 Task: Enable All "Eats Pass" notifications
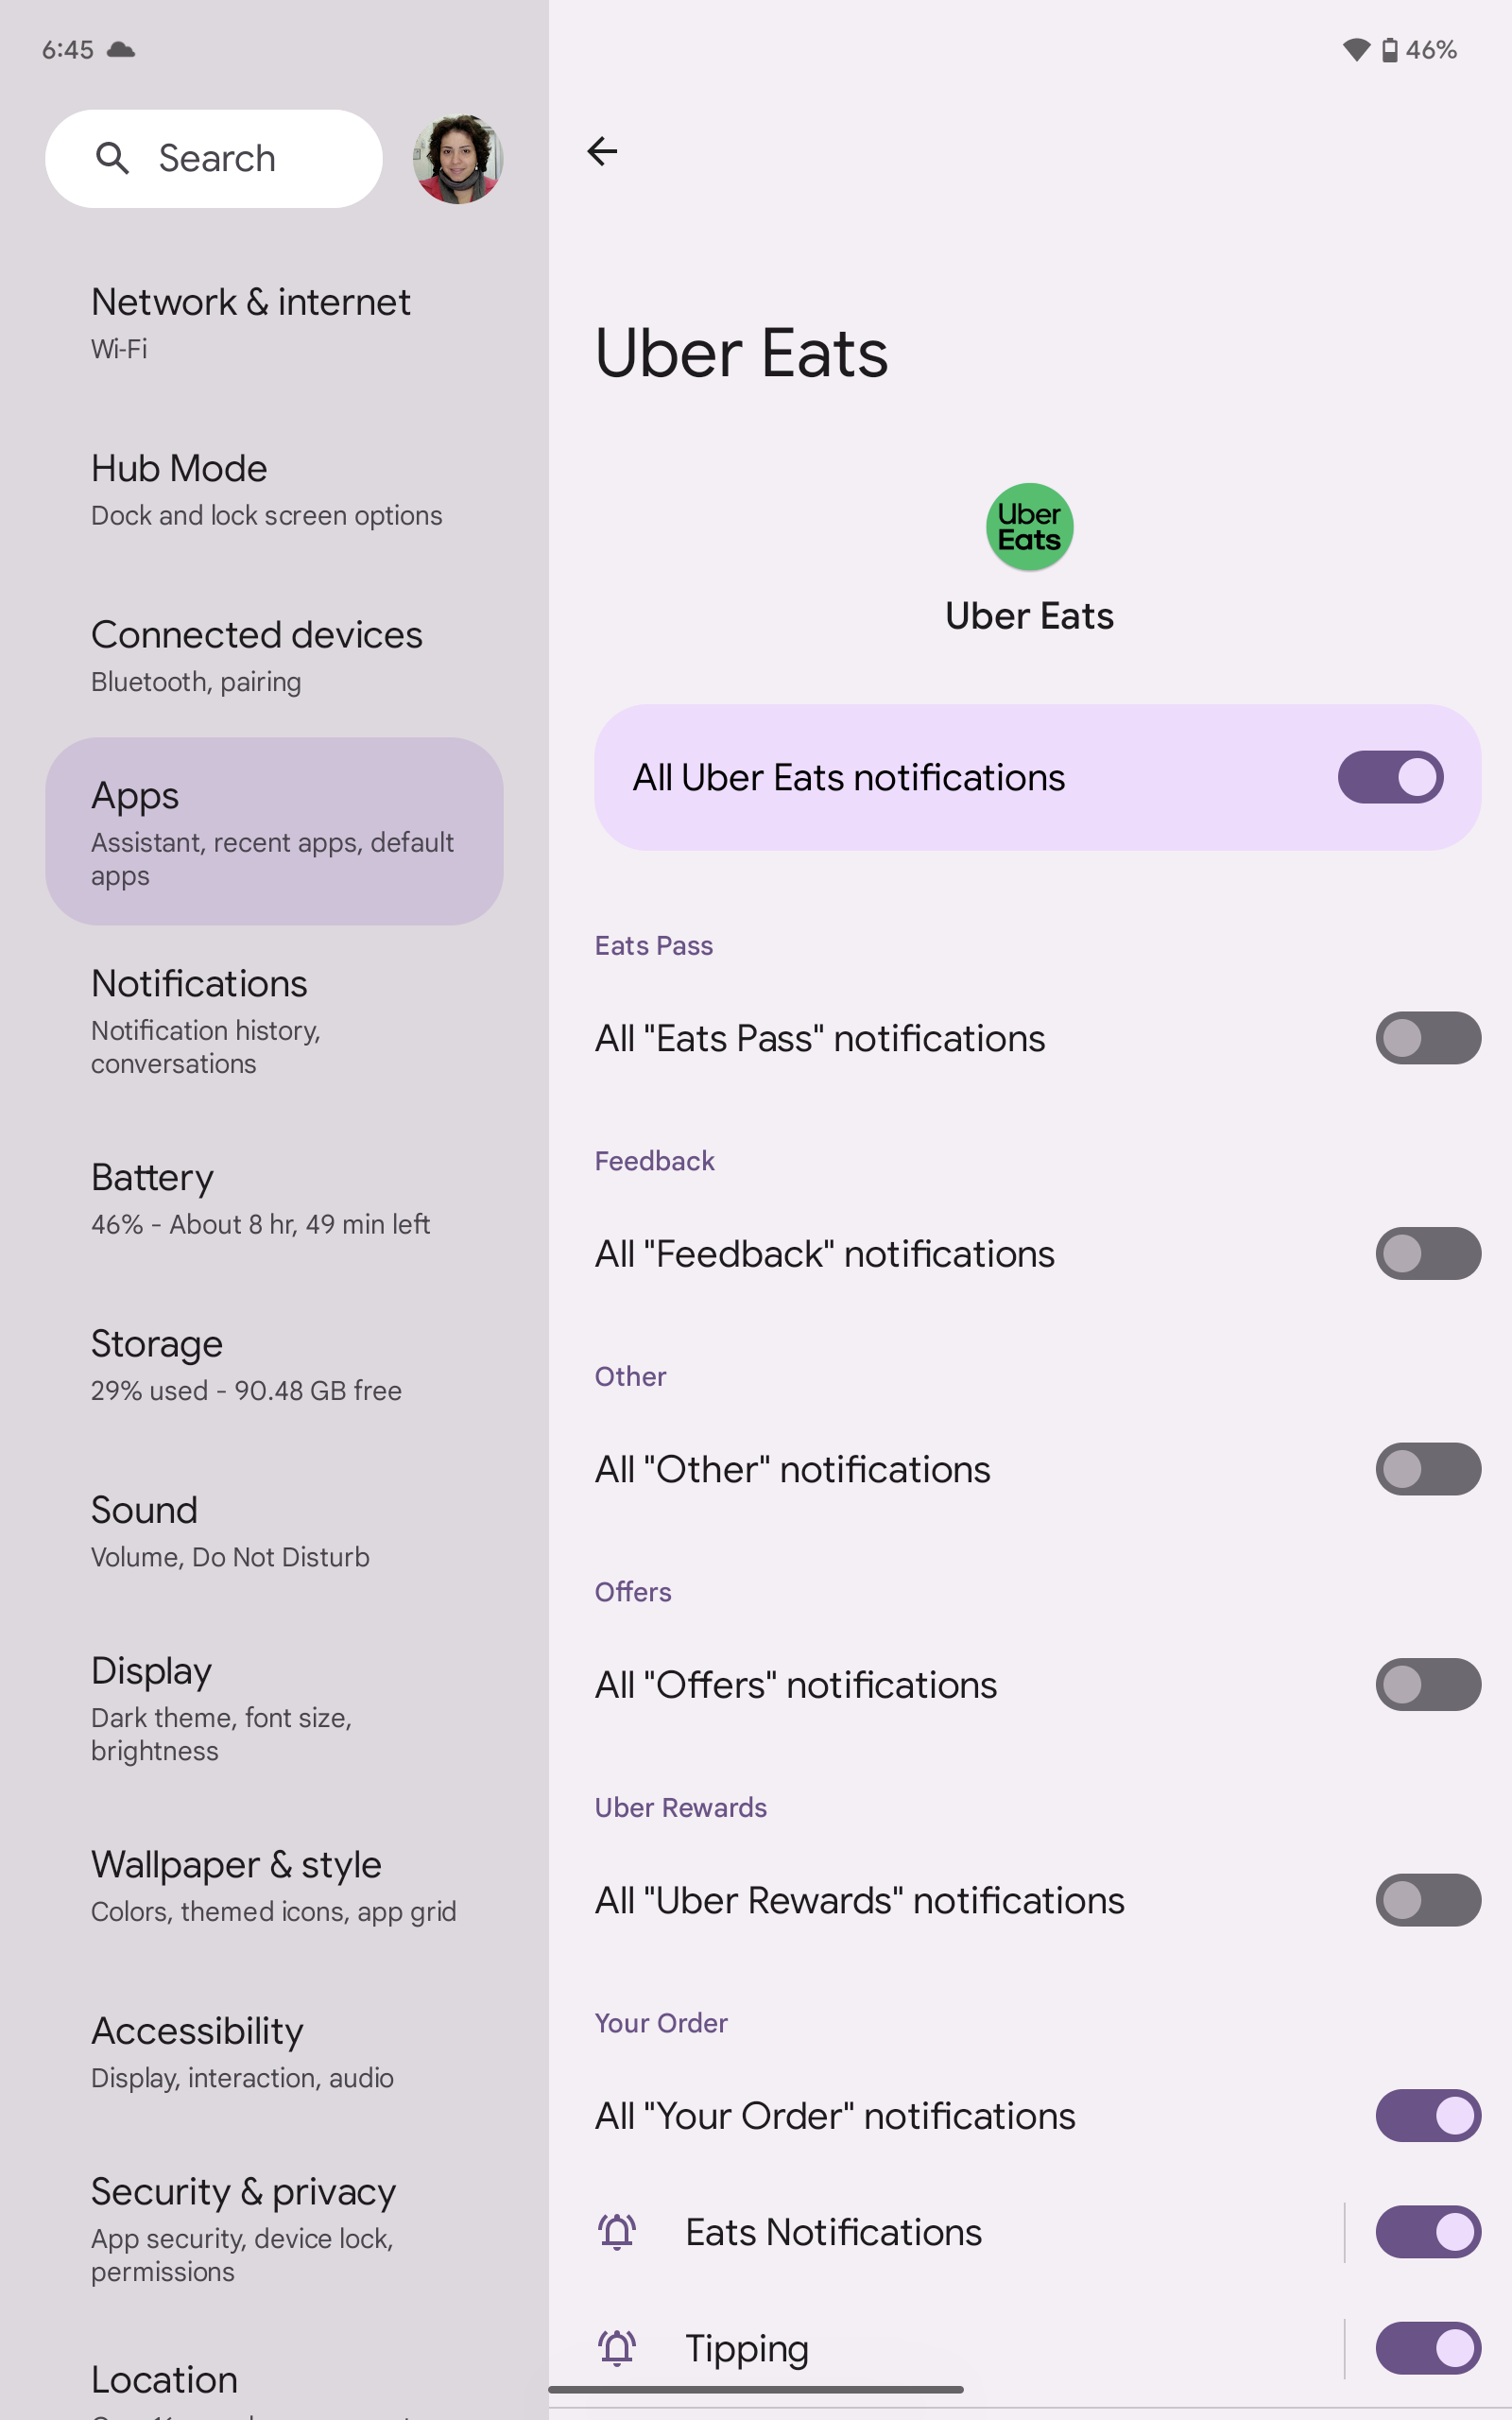pyautogui.click(x=1427, y=1038)
